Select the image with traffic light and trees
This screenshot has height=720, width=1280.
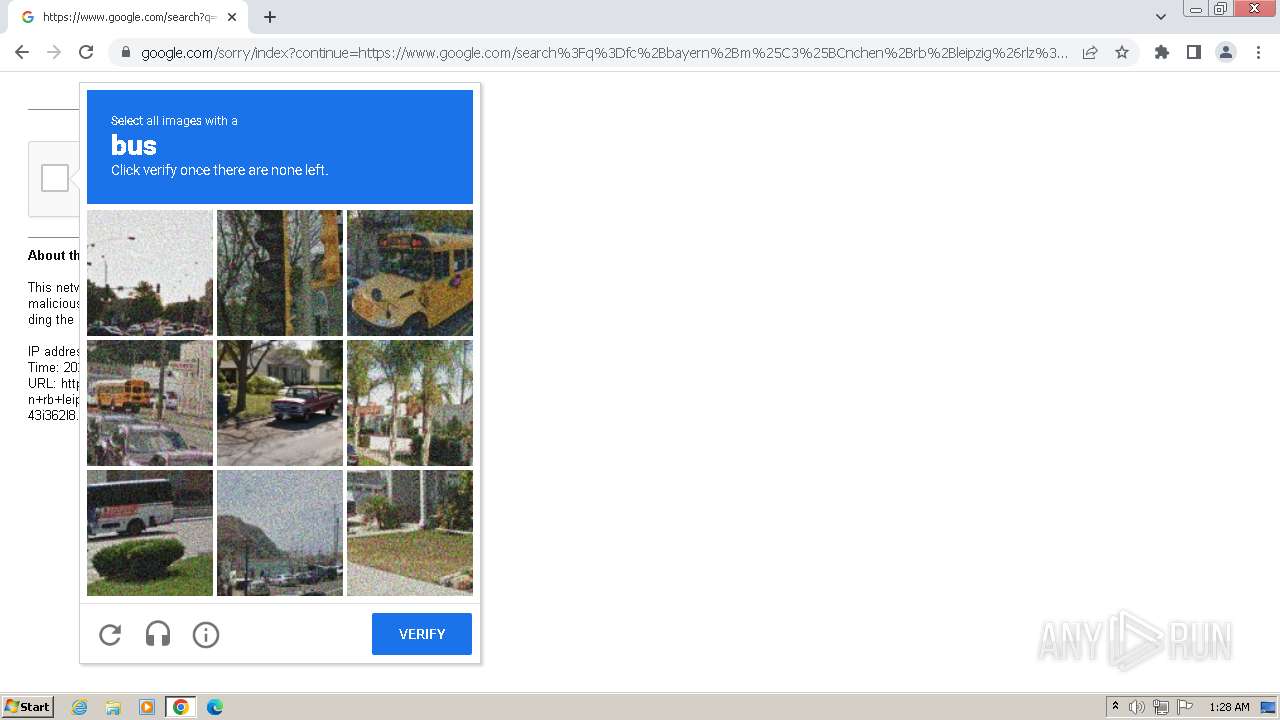coord(280,273)
